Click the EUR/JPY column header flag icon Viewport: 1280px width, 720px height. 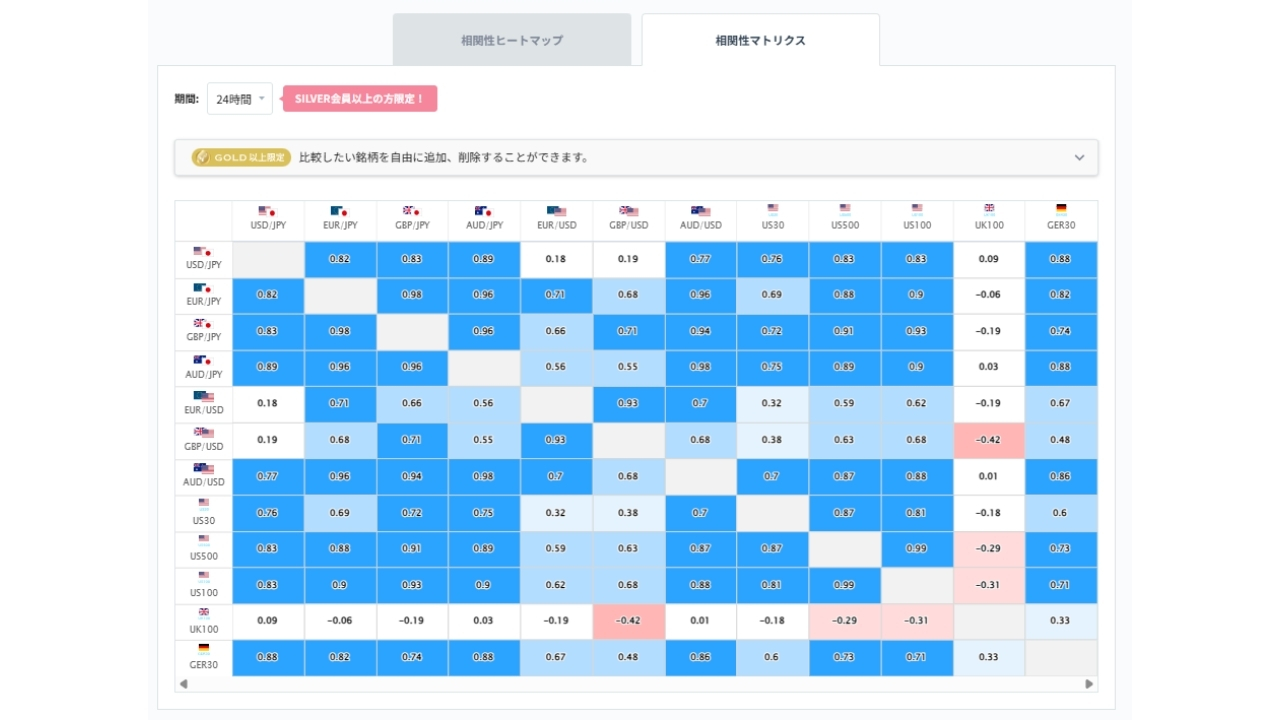coord(339,211)
